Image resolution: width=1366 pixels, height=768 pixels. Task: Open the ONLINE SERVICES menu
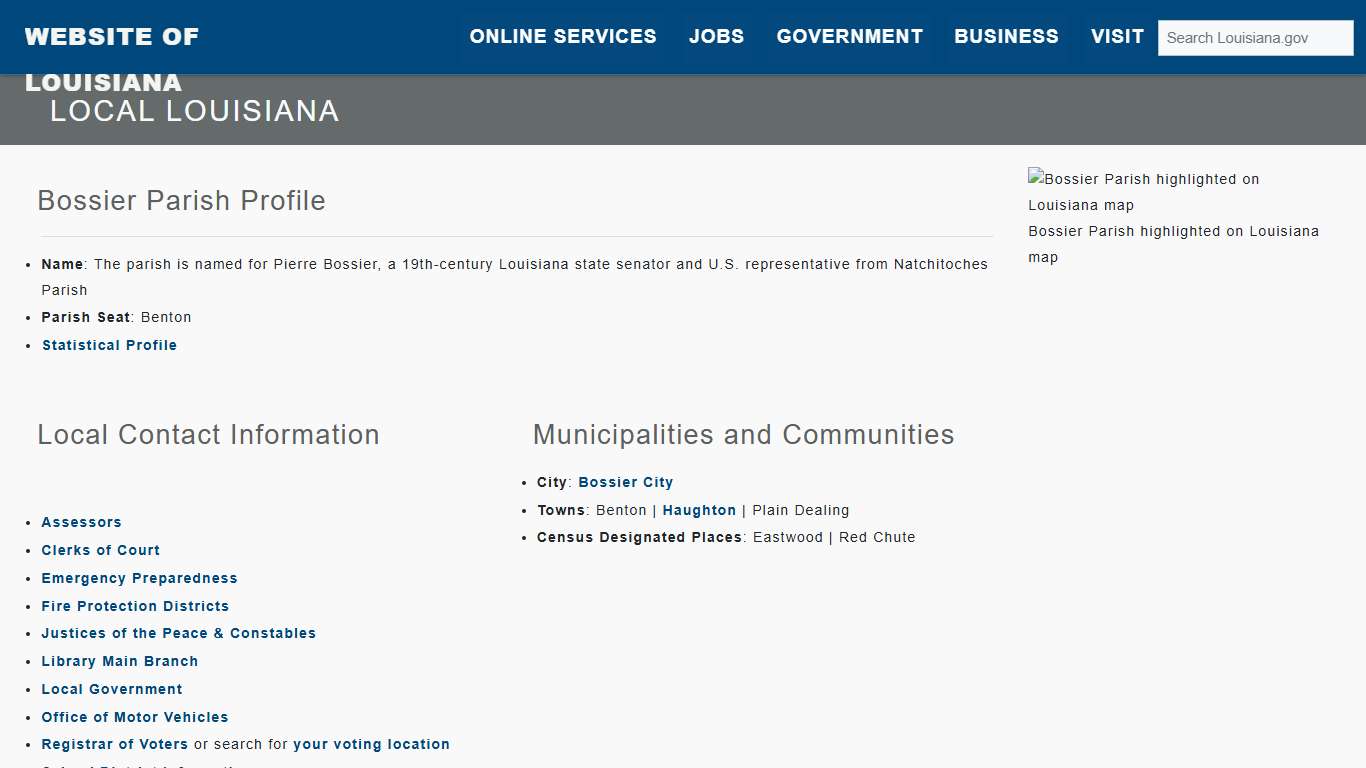[x=563, y=36]
